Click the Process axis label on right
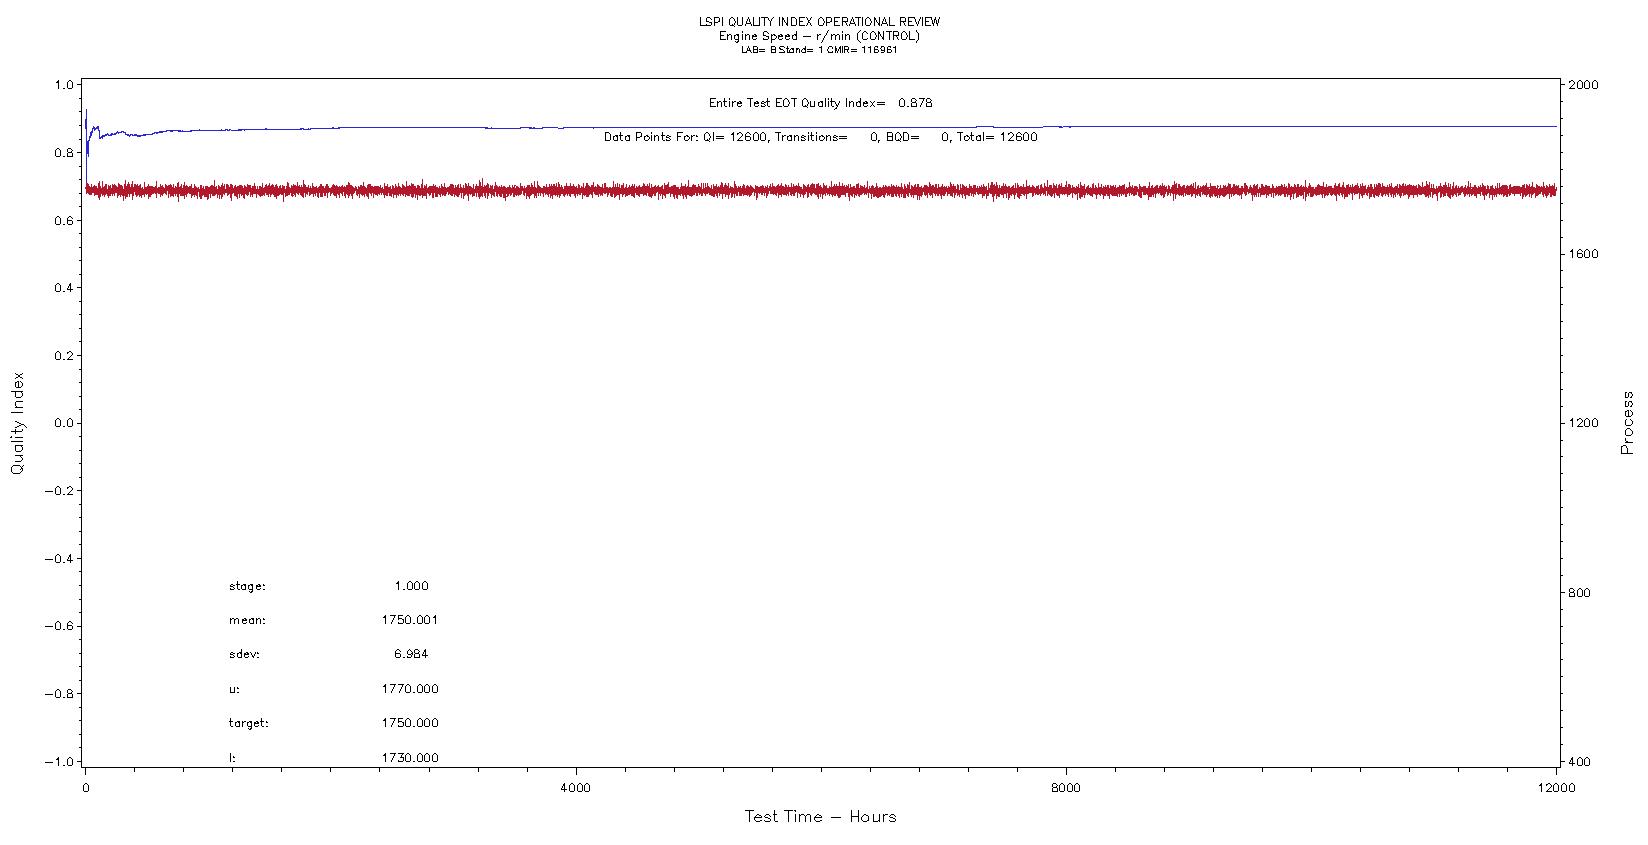This screenshot has width=1648, height=845. point(1627,423)
